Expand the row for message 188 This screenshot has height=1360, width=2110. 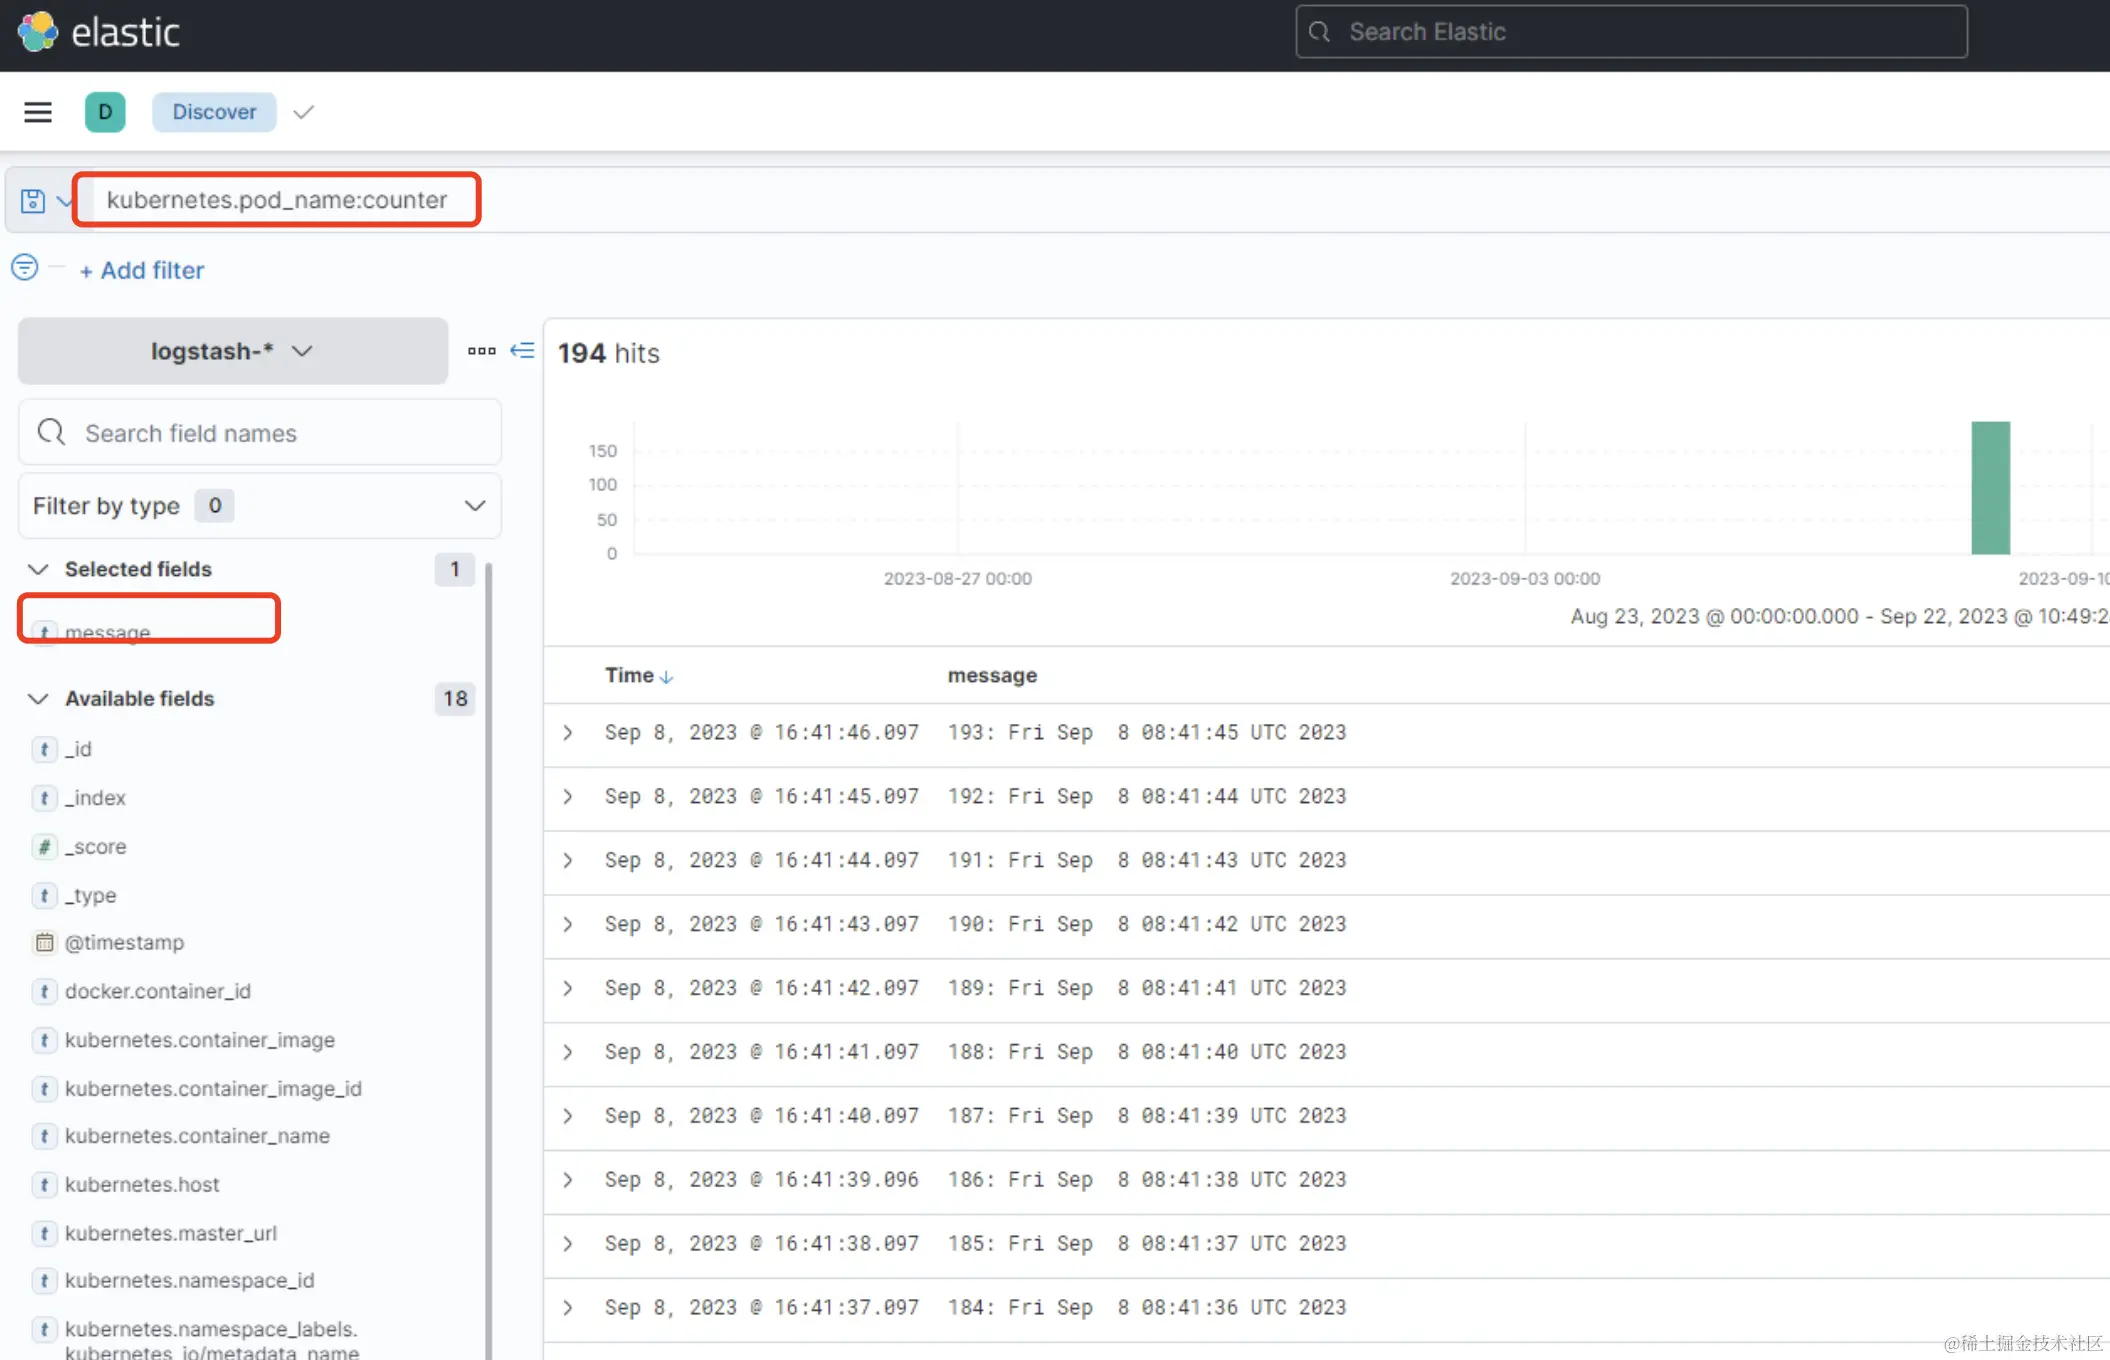pyautogui.click(x=568, y=1053)
